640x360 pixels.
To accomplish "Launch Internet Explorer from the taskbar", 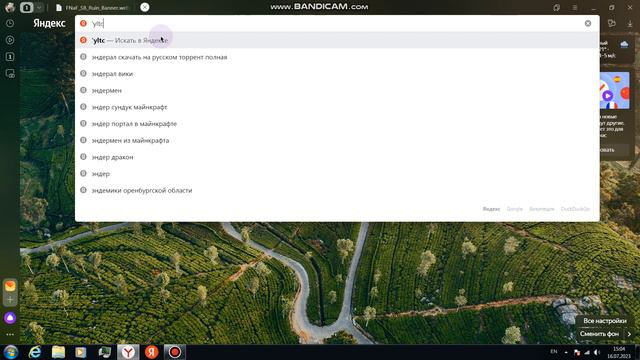I will (35, 352).
